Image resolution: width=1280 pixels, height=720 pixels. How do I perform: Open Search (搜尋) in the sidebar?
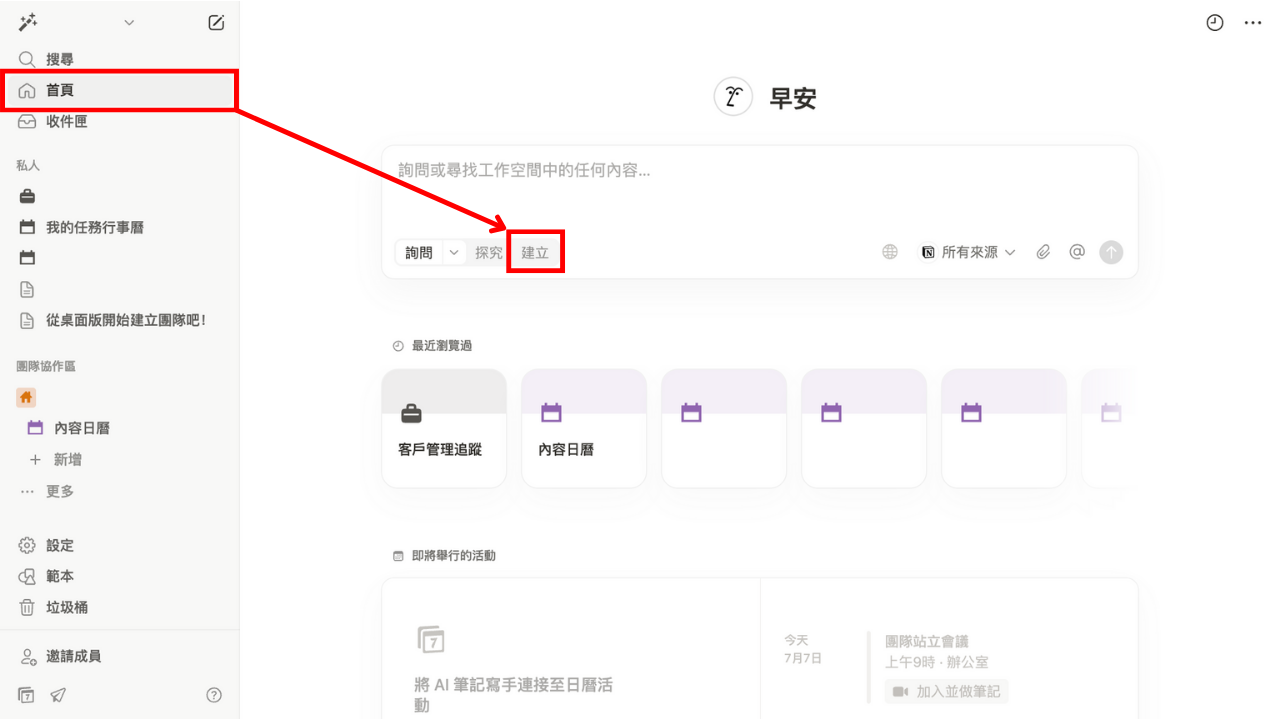tap(120, 60)
